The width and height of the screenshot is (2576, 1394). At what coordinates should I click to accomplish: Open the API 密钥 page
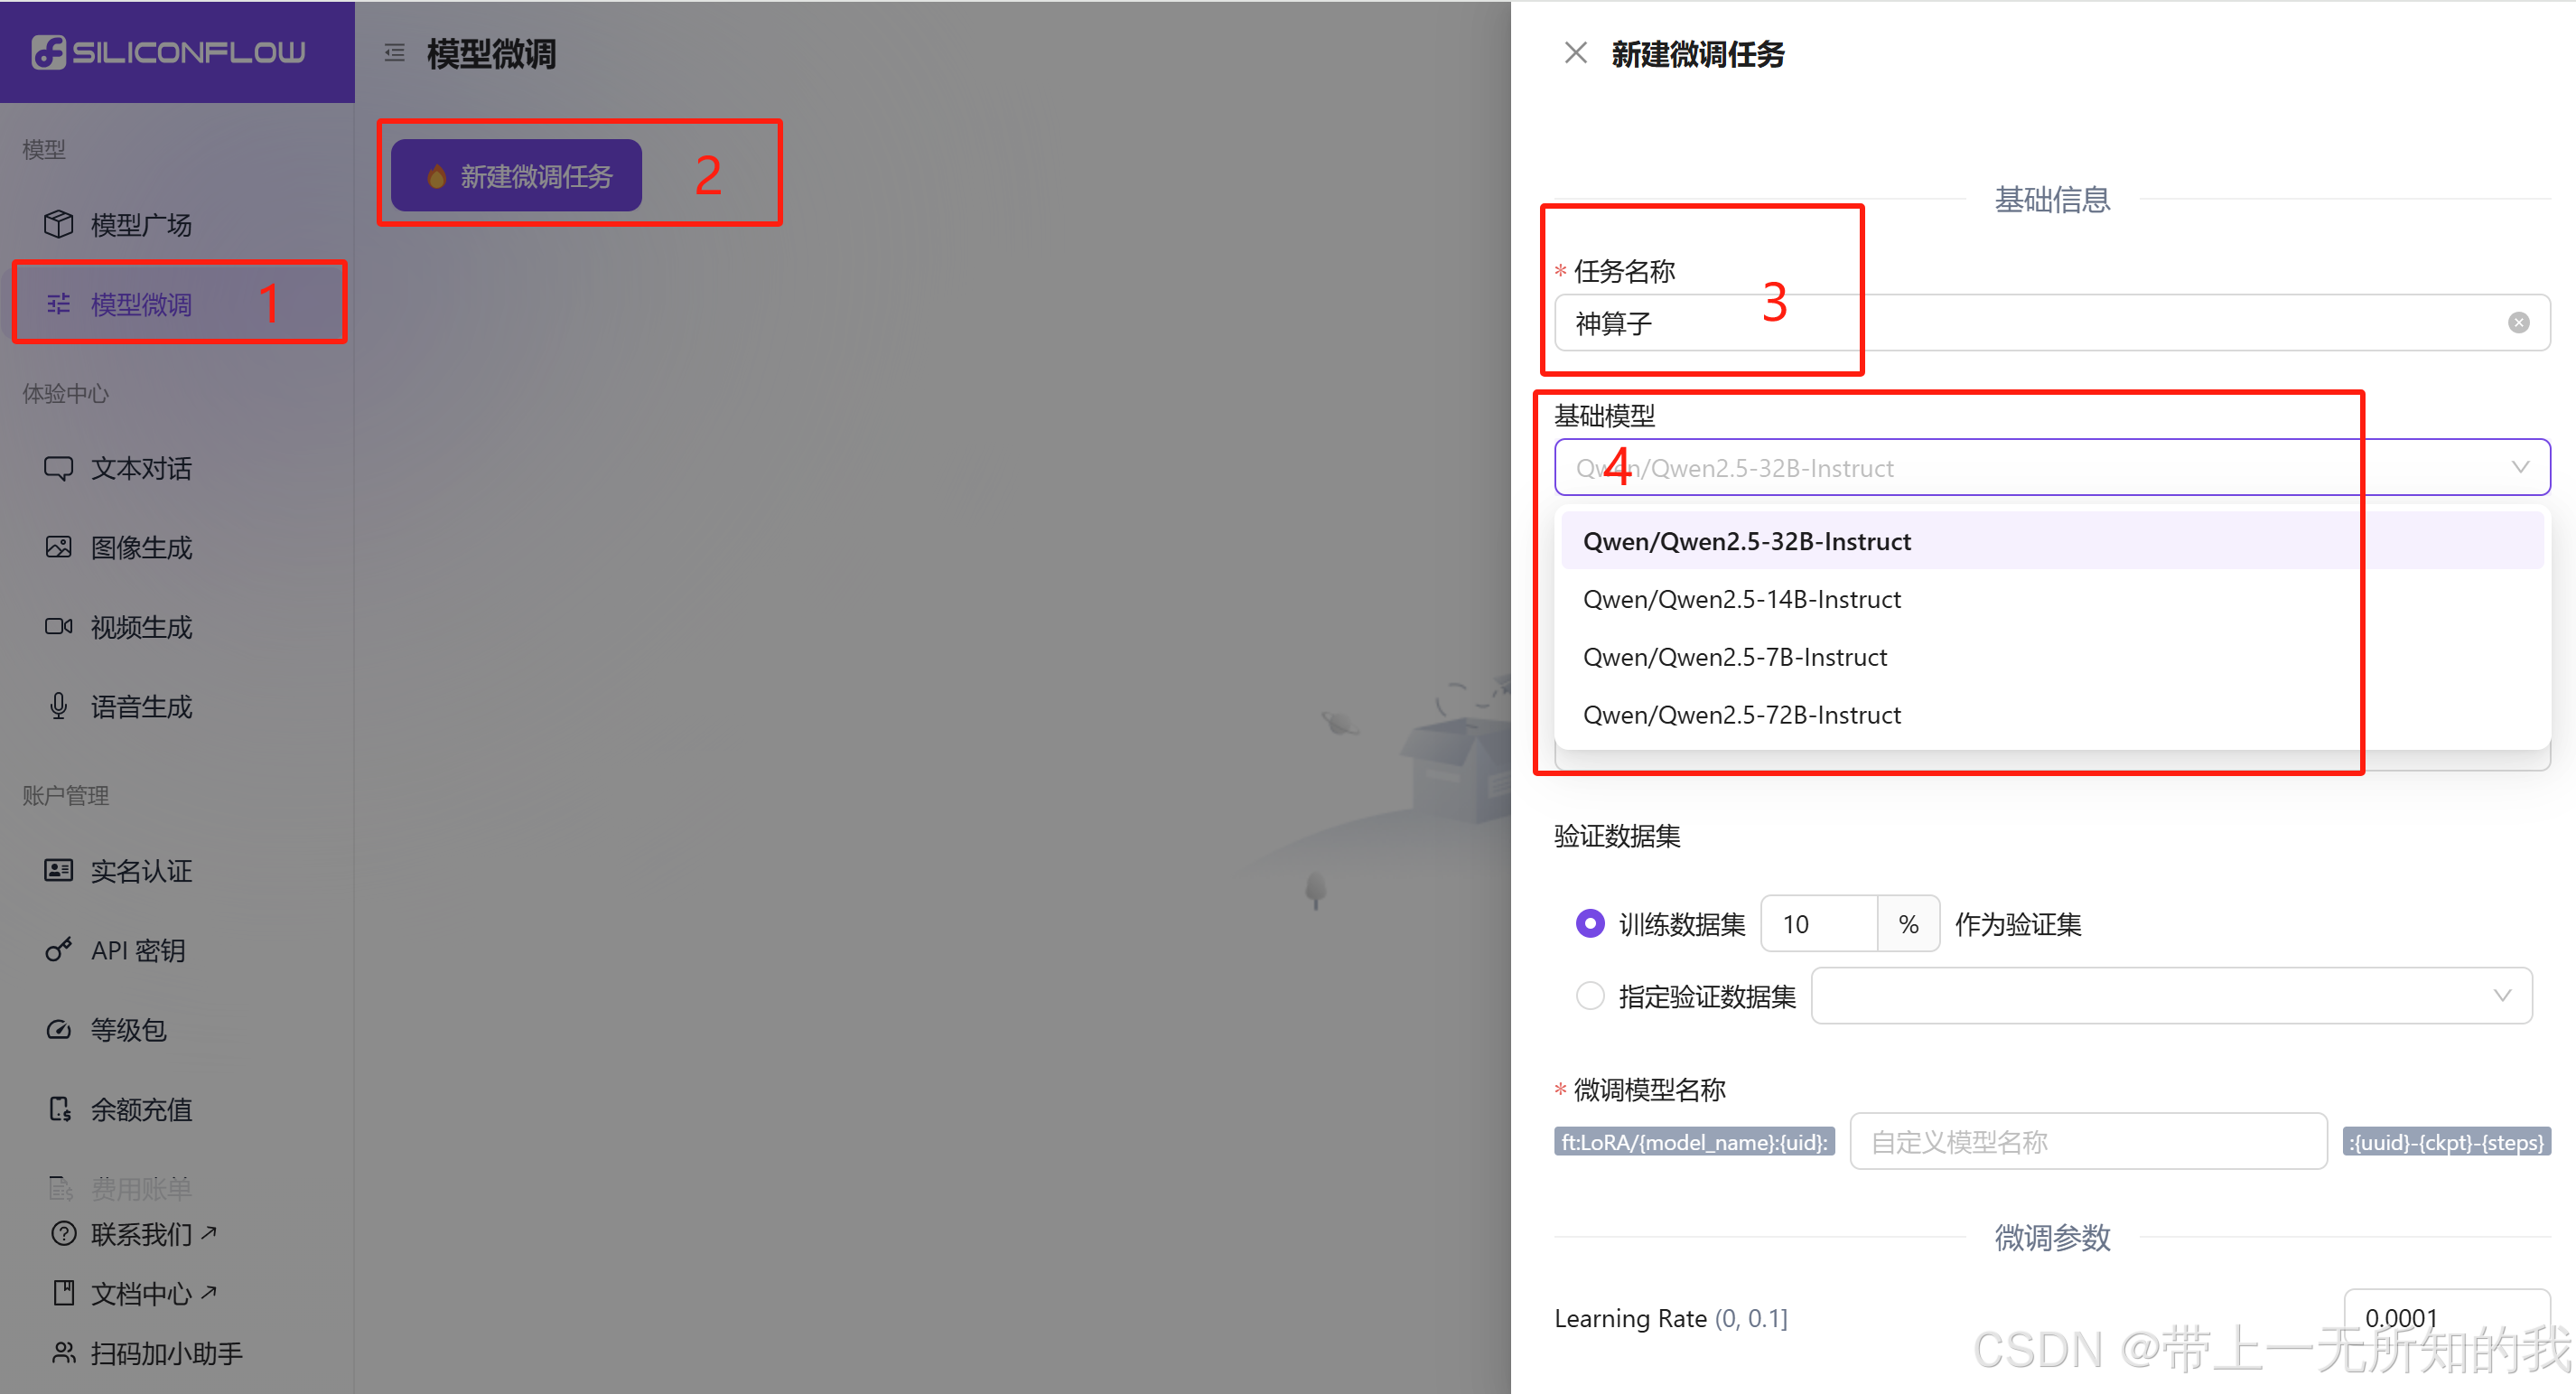[x=140, y=950]
